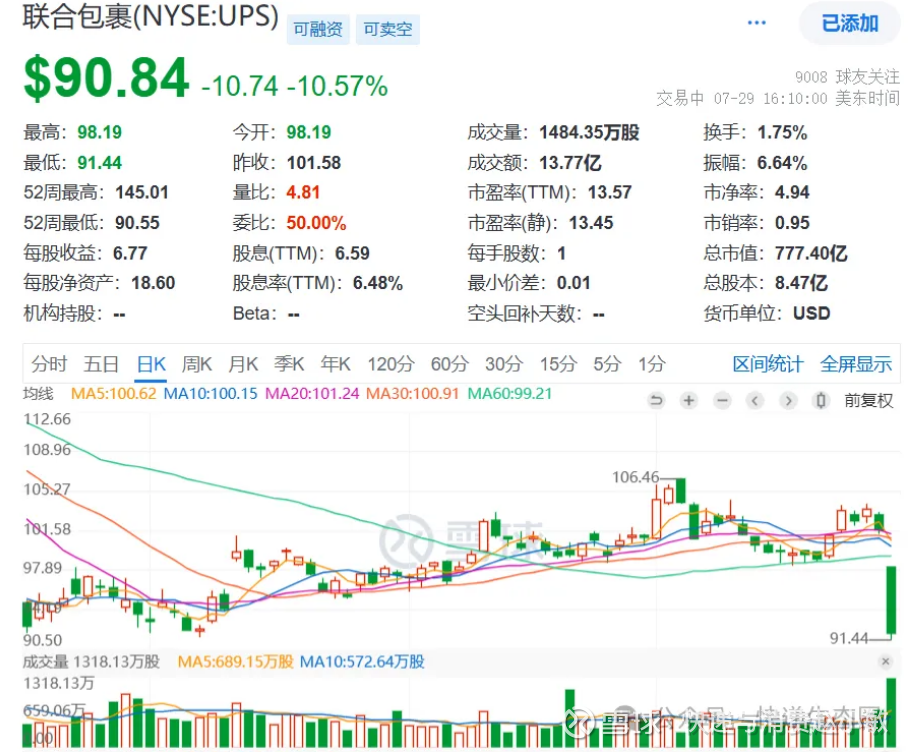This screenshot has height=752, width=918.
Task: Zoom out the K-line chart with minus icon
Action: pos(722,401)
